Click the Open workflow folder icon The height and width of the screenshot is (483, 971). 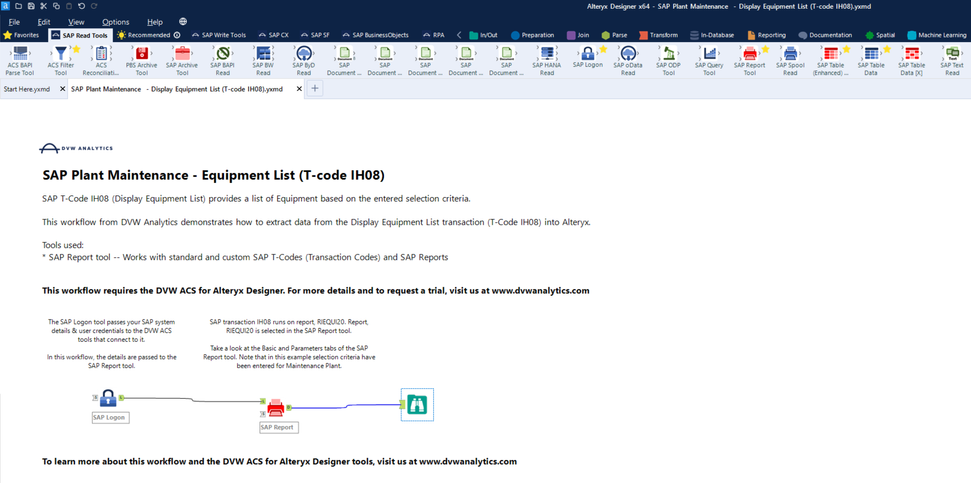(19, 6)
